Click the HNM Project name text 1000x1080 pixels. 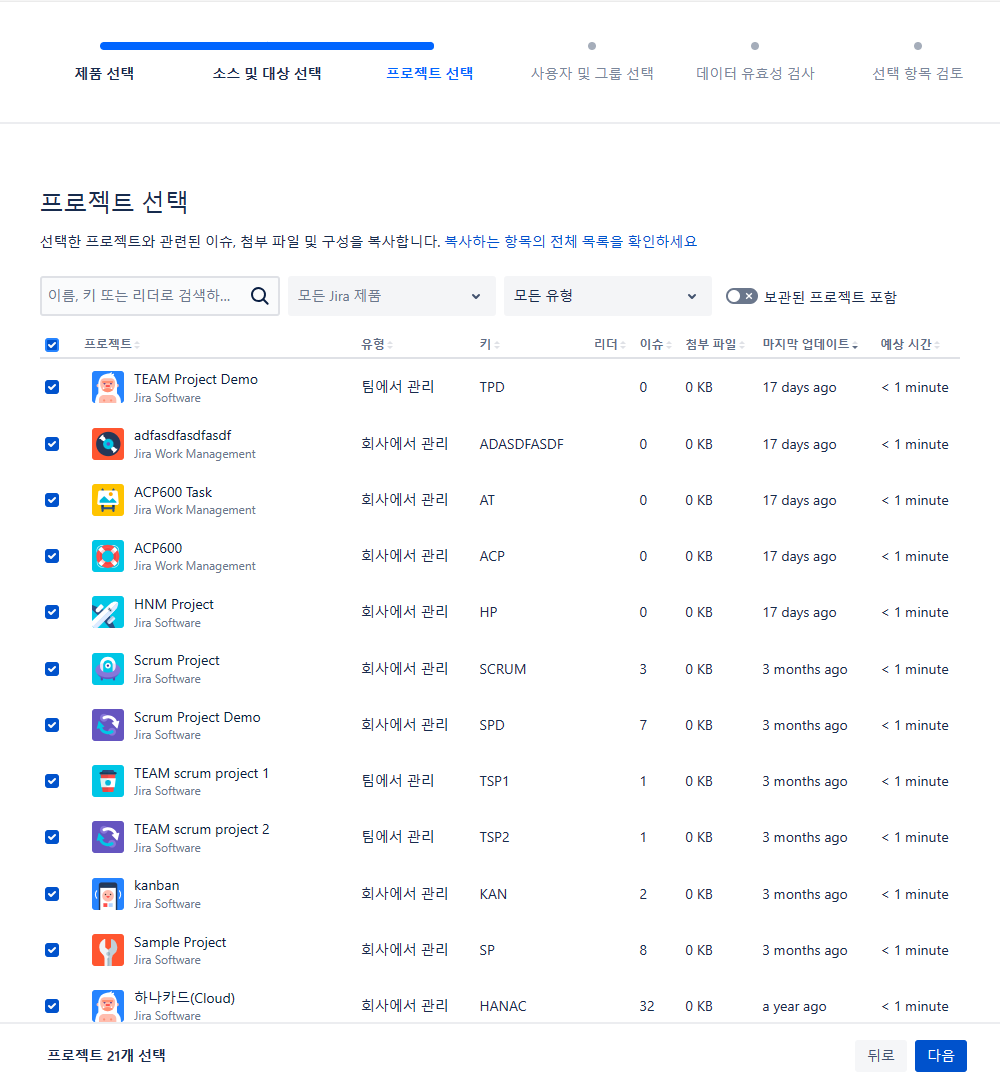(x=174, y=604)
